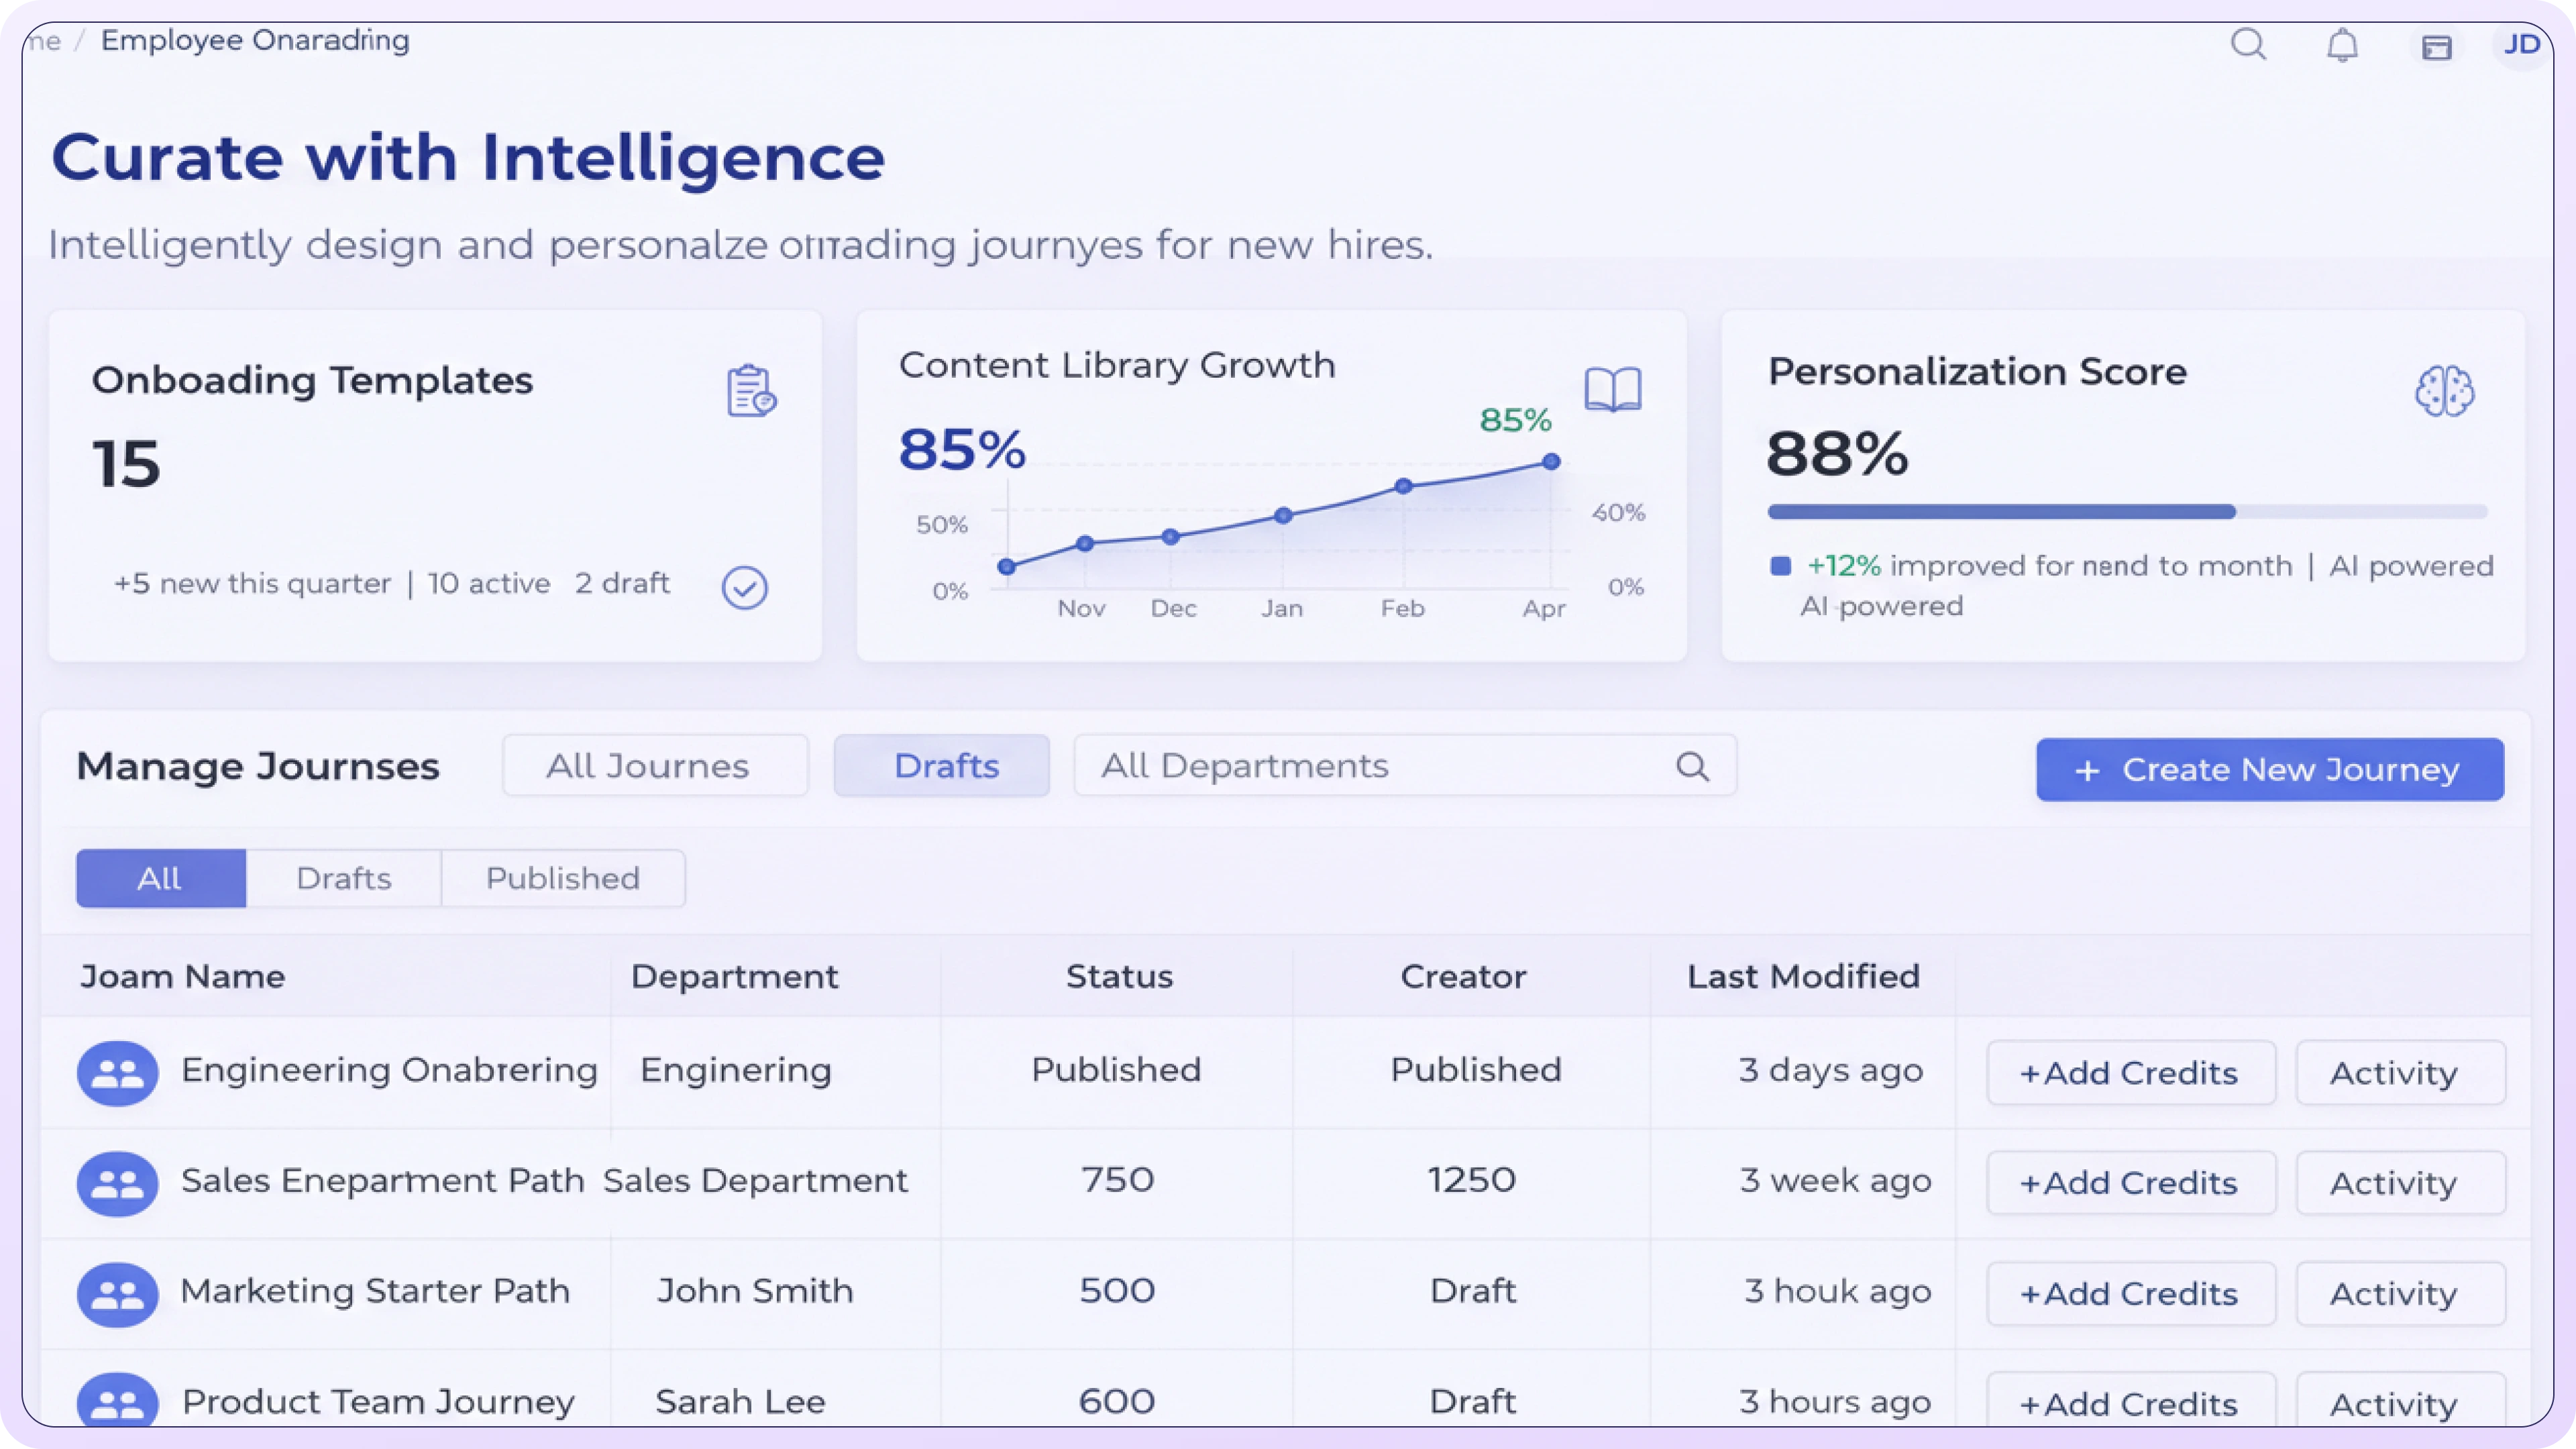The image size is (2576, 1449).
Task: Click the checkmark icon on the templates card
Action: click(744, 588)
